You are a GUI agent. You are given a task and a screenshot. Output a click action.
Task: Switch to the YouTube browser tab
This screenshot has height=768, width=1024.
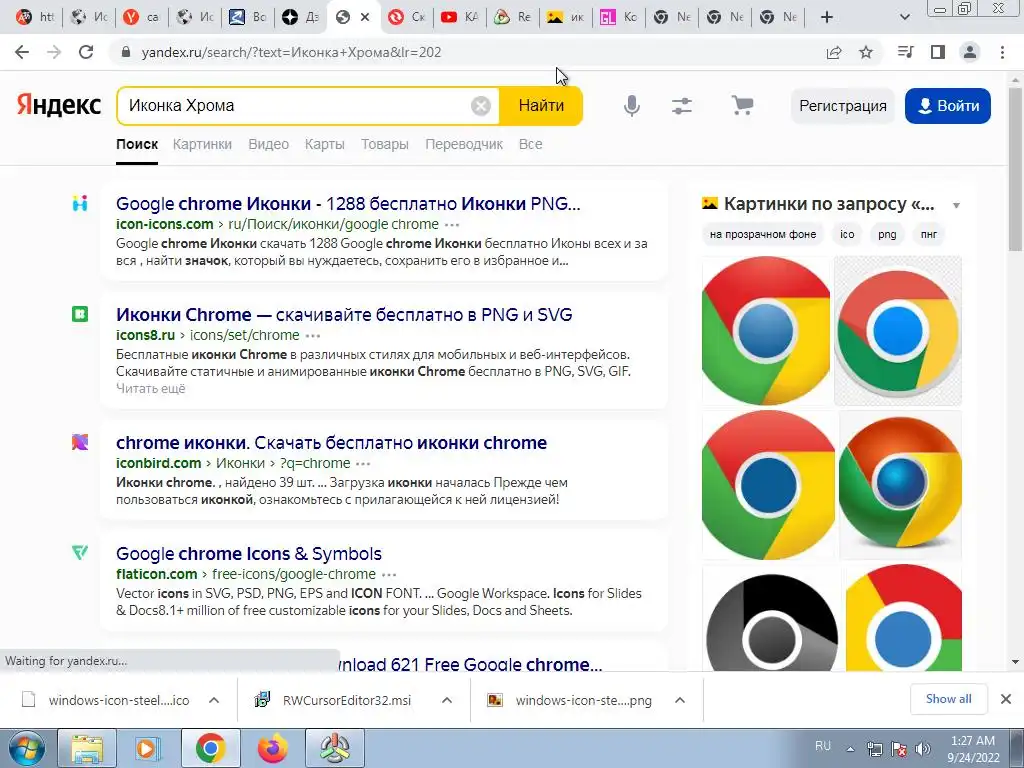[460, 17]
